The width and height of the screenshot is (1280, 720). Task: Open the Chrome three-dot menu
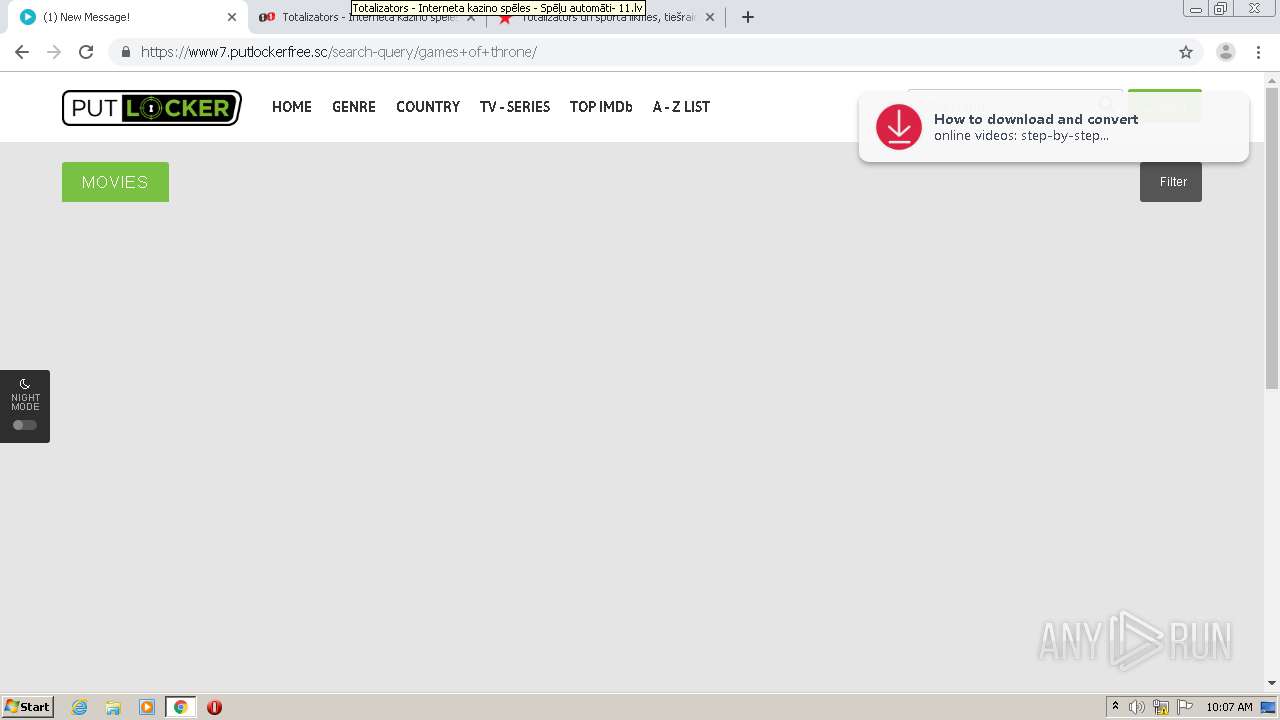[1258, 52]
